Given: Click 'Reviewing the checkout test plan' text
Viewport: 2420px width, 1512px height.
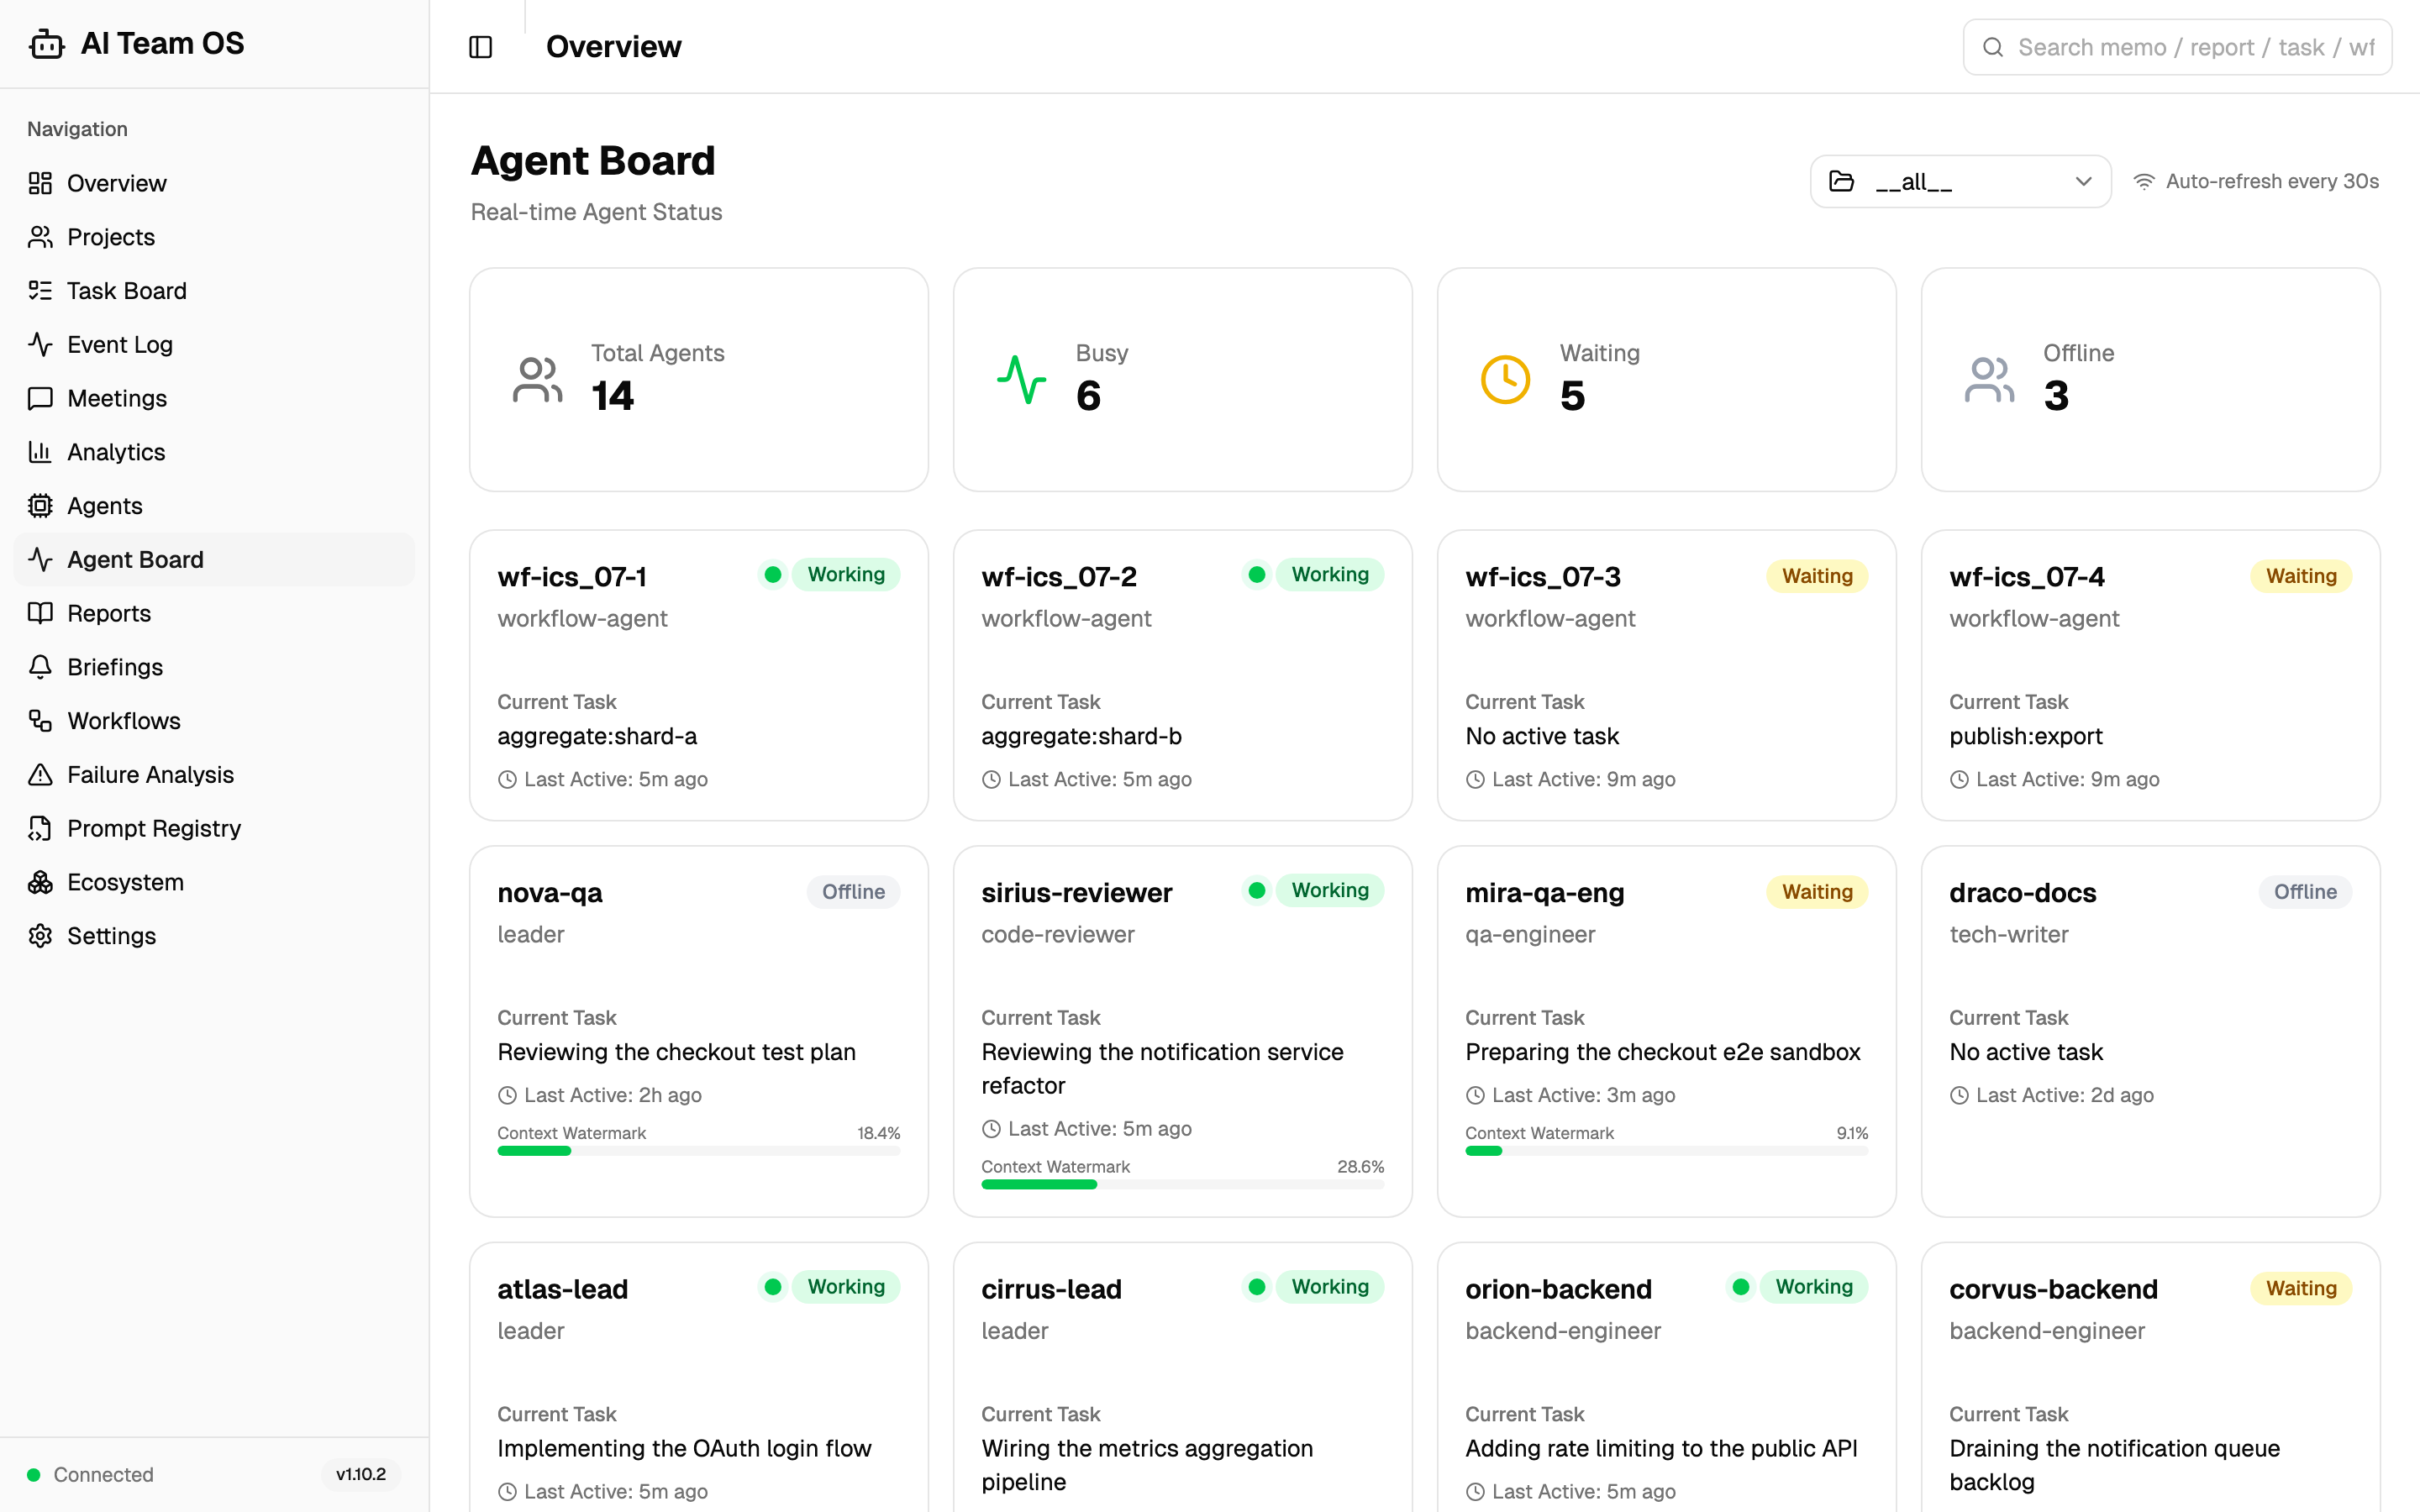Looking at the screenshot, I should (x=676, y=1052).
